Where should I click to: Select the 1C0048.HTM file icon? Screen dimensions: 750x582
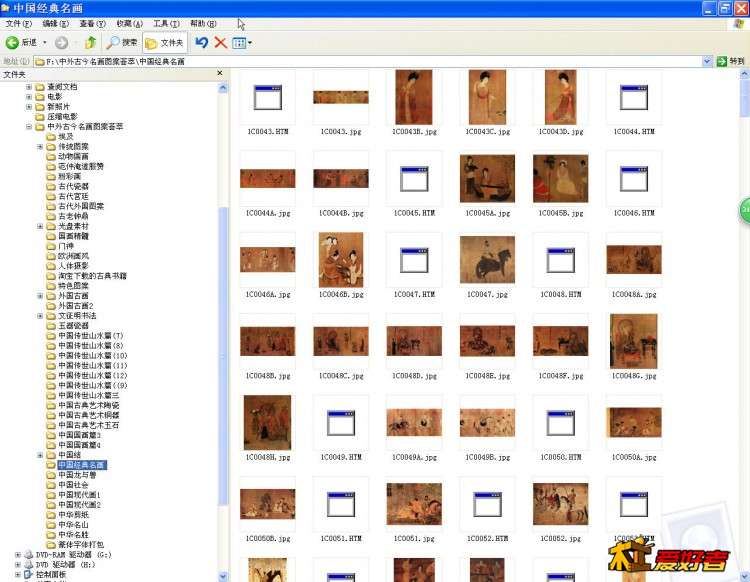coord(561,260)
